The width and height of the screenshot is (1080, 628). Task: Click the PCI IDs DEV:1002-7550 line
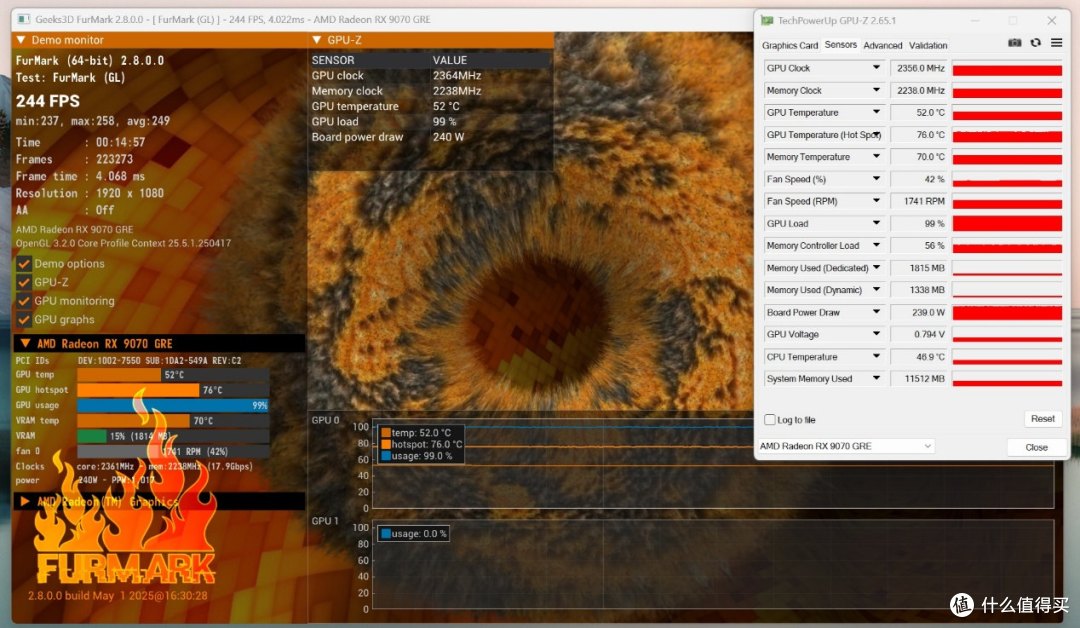(129, 360)
